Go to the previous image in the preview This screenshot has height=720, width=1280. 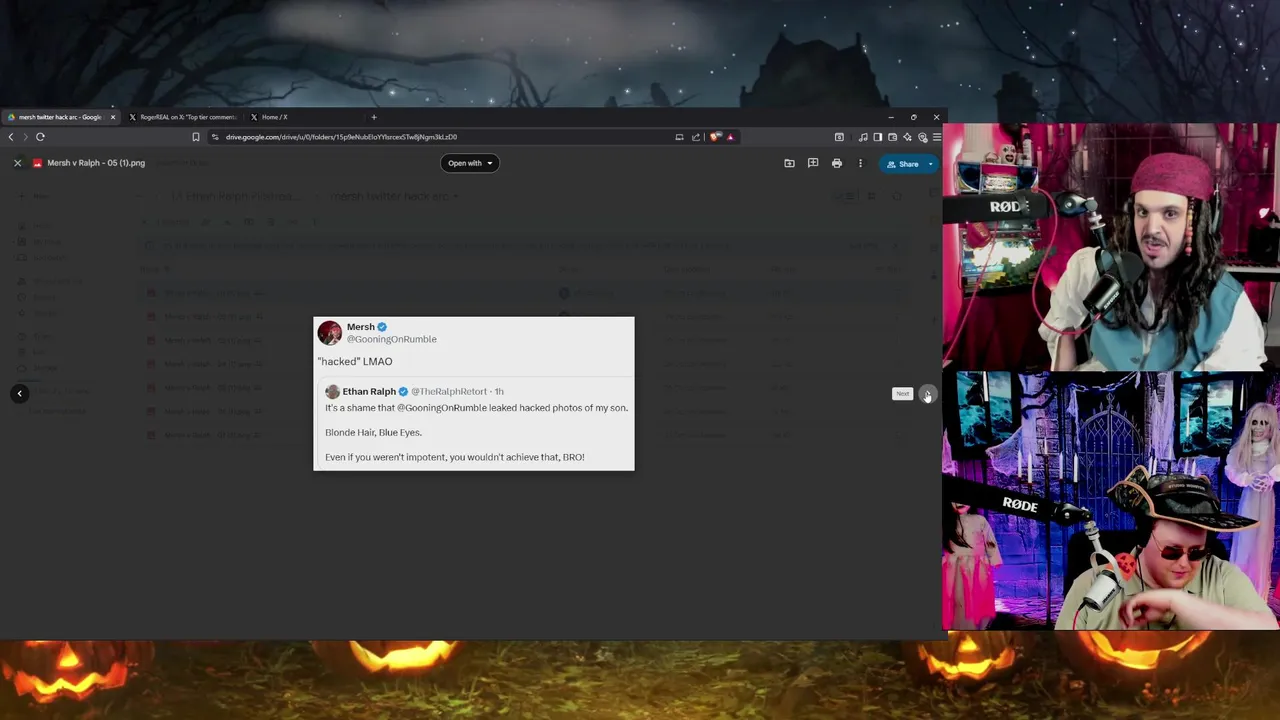coord(19,393)
